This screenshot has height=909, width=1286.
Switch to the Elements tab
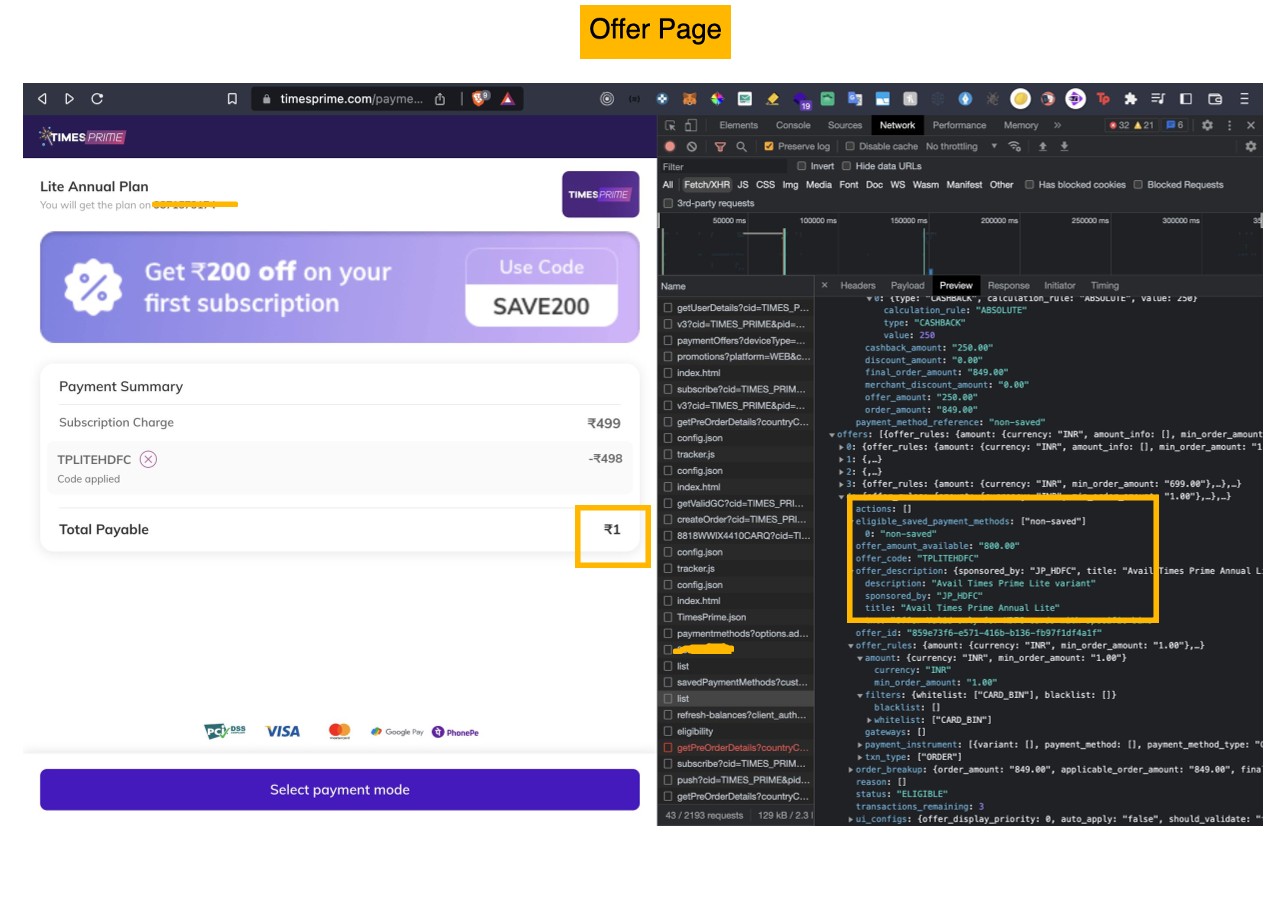(x=738, y=126)
